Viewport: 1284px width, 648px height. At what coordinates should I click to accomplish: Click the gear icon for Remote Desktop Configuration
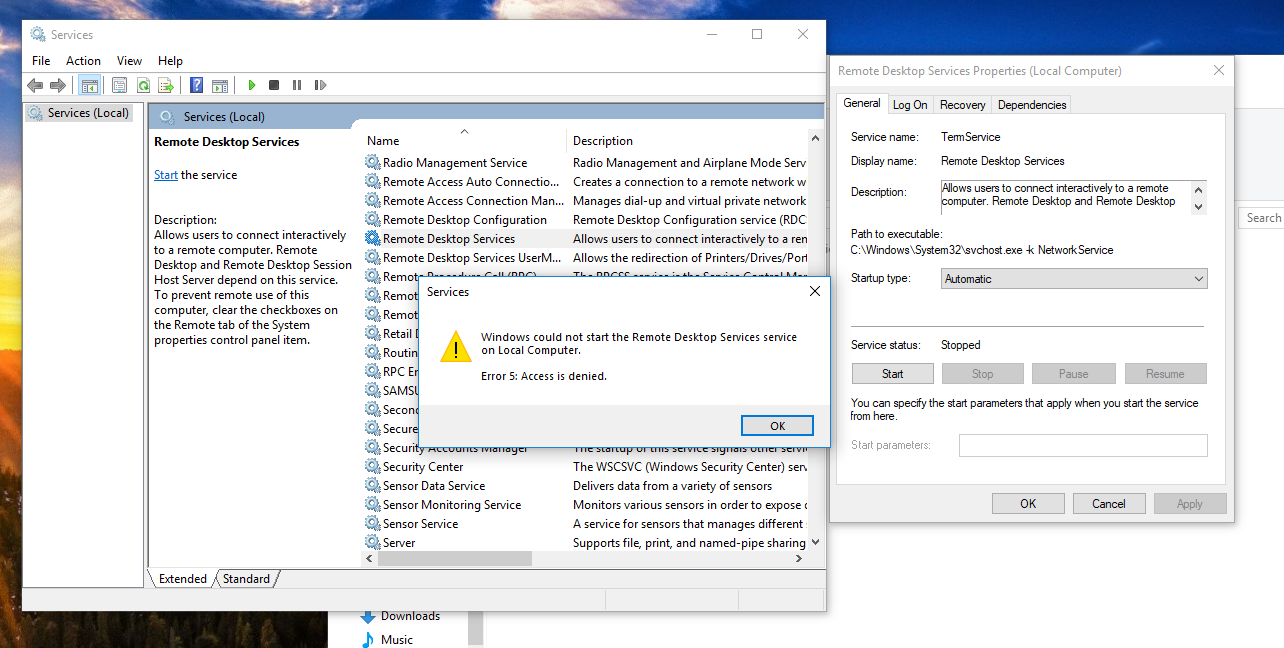(373, 219)
